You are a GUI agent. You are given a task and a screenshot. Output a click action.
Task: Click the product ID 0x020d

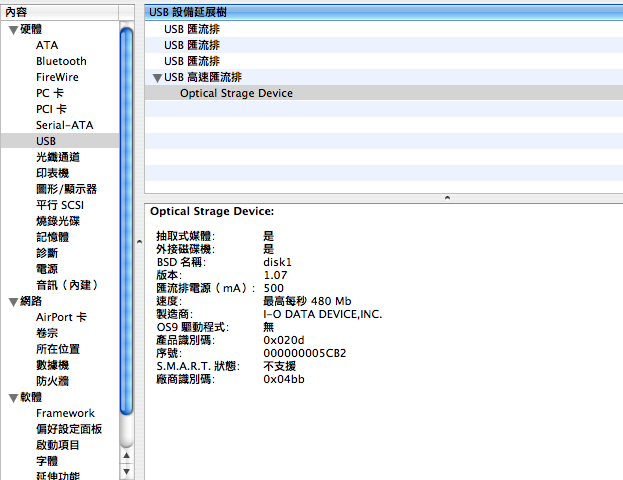pyautogui.click(x=284, y=341)
